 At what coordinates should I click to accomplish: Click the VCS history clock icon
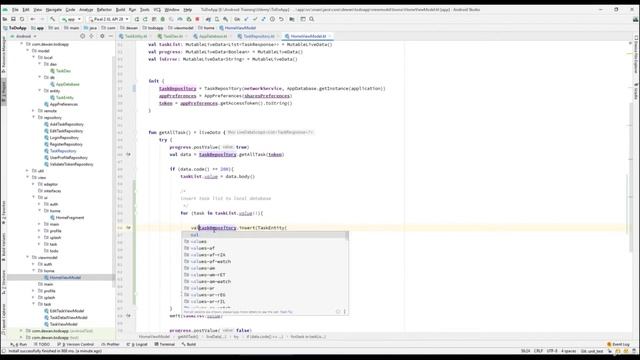272,19
